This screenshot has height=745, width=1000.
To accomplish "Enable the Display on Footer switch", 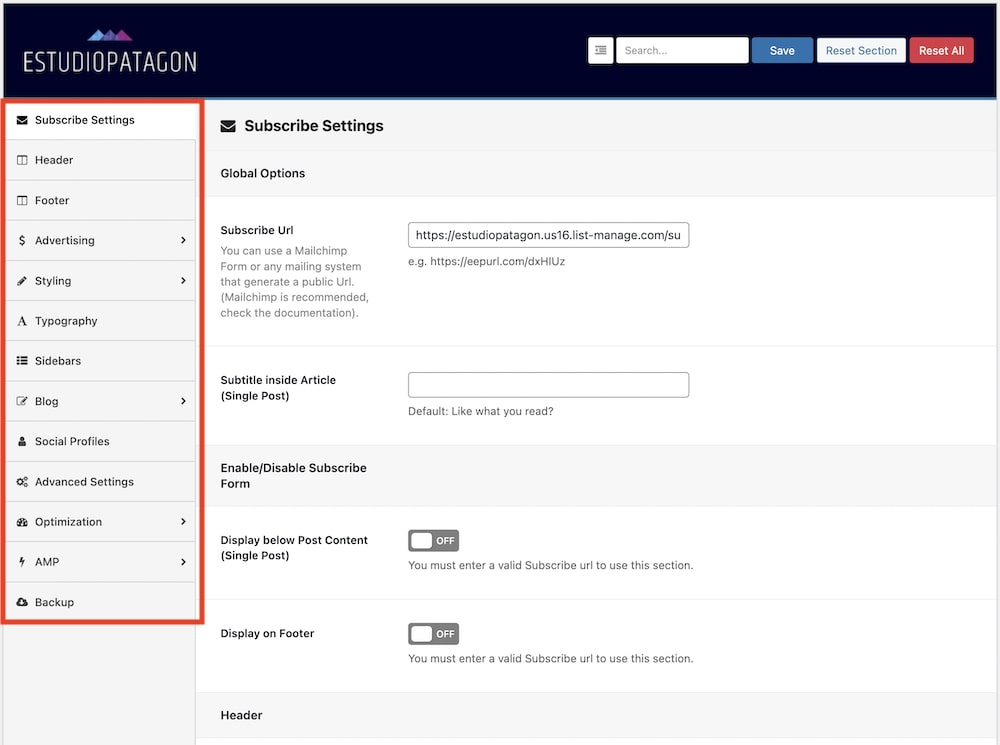I will (433, 633).
